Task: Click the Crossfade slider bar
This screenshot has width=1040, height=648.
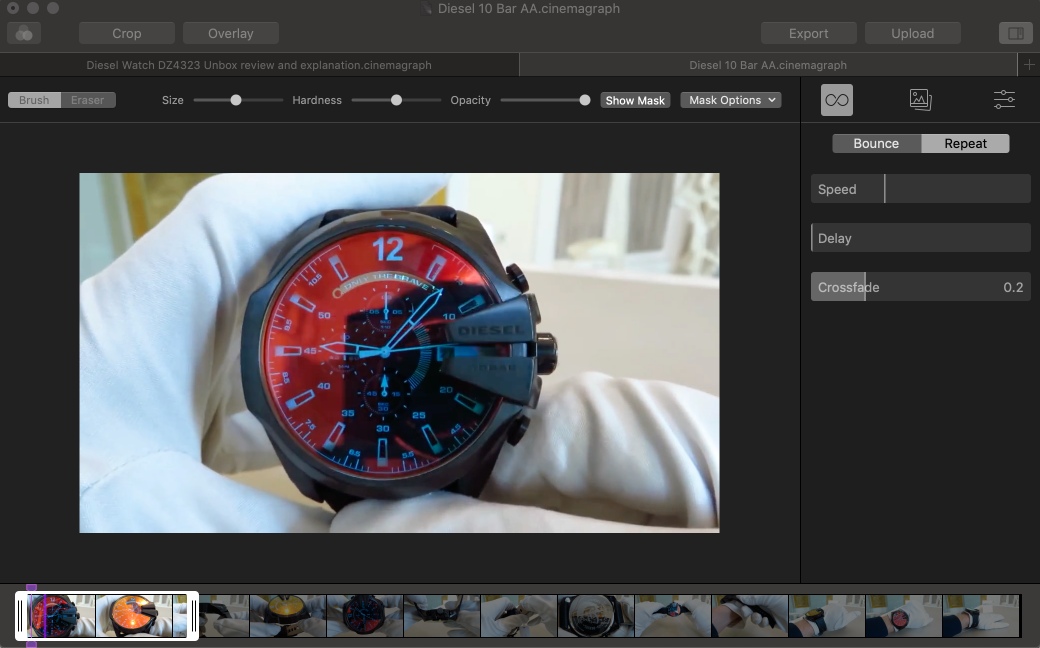Action: pyautogui.click(x=921, y=287)
